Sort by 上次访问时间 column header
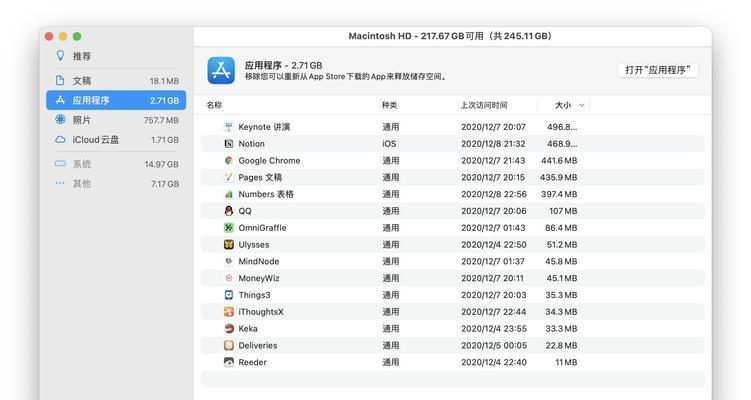The image size is (751, 400). [x=484, y=105]
